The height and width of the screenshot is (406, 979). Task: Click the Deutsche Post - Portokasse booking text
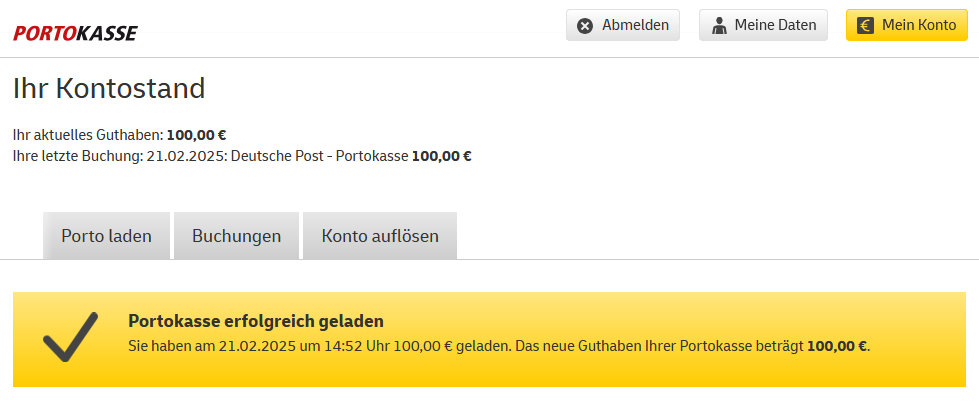pyautogui.click(x=319, y=156)
